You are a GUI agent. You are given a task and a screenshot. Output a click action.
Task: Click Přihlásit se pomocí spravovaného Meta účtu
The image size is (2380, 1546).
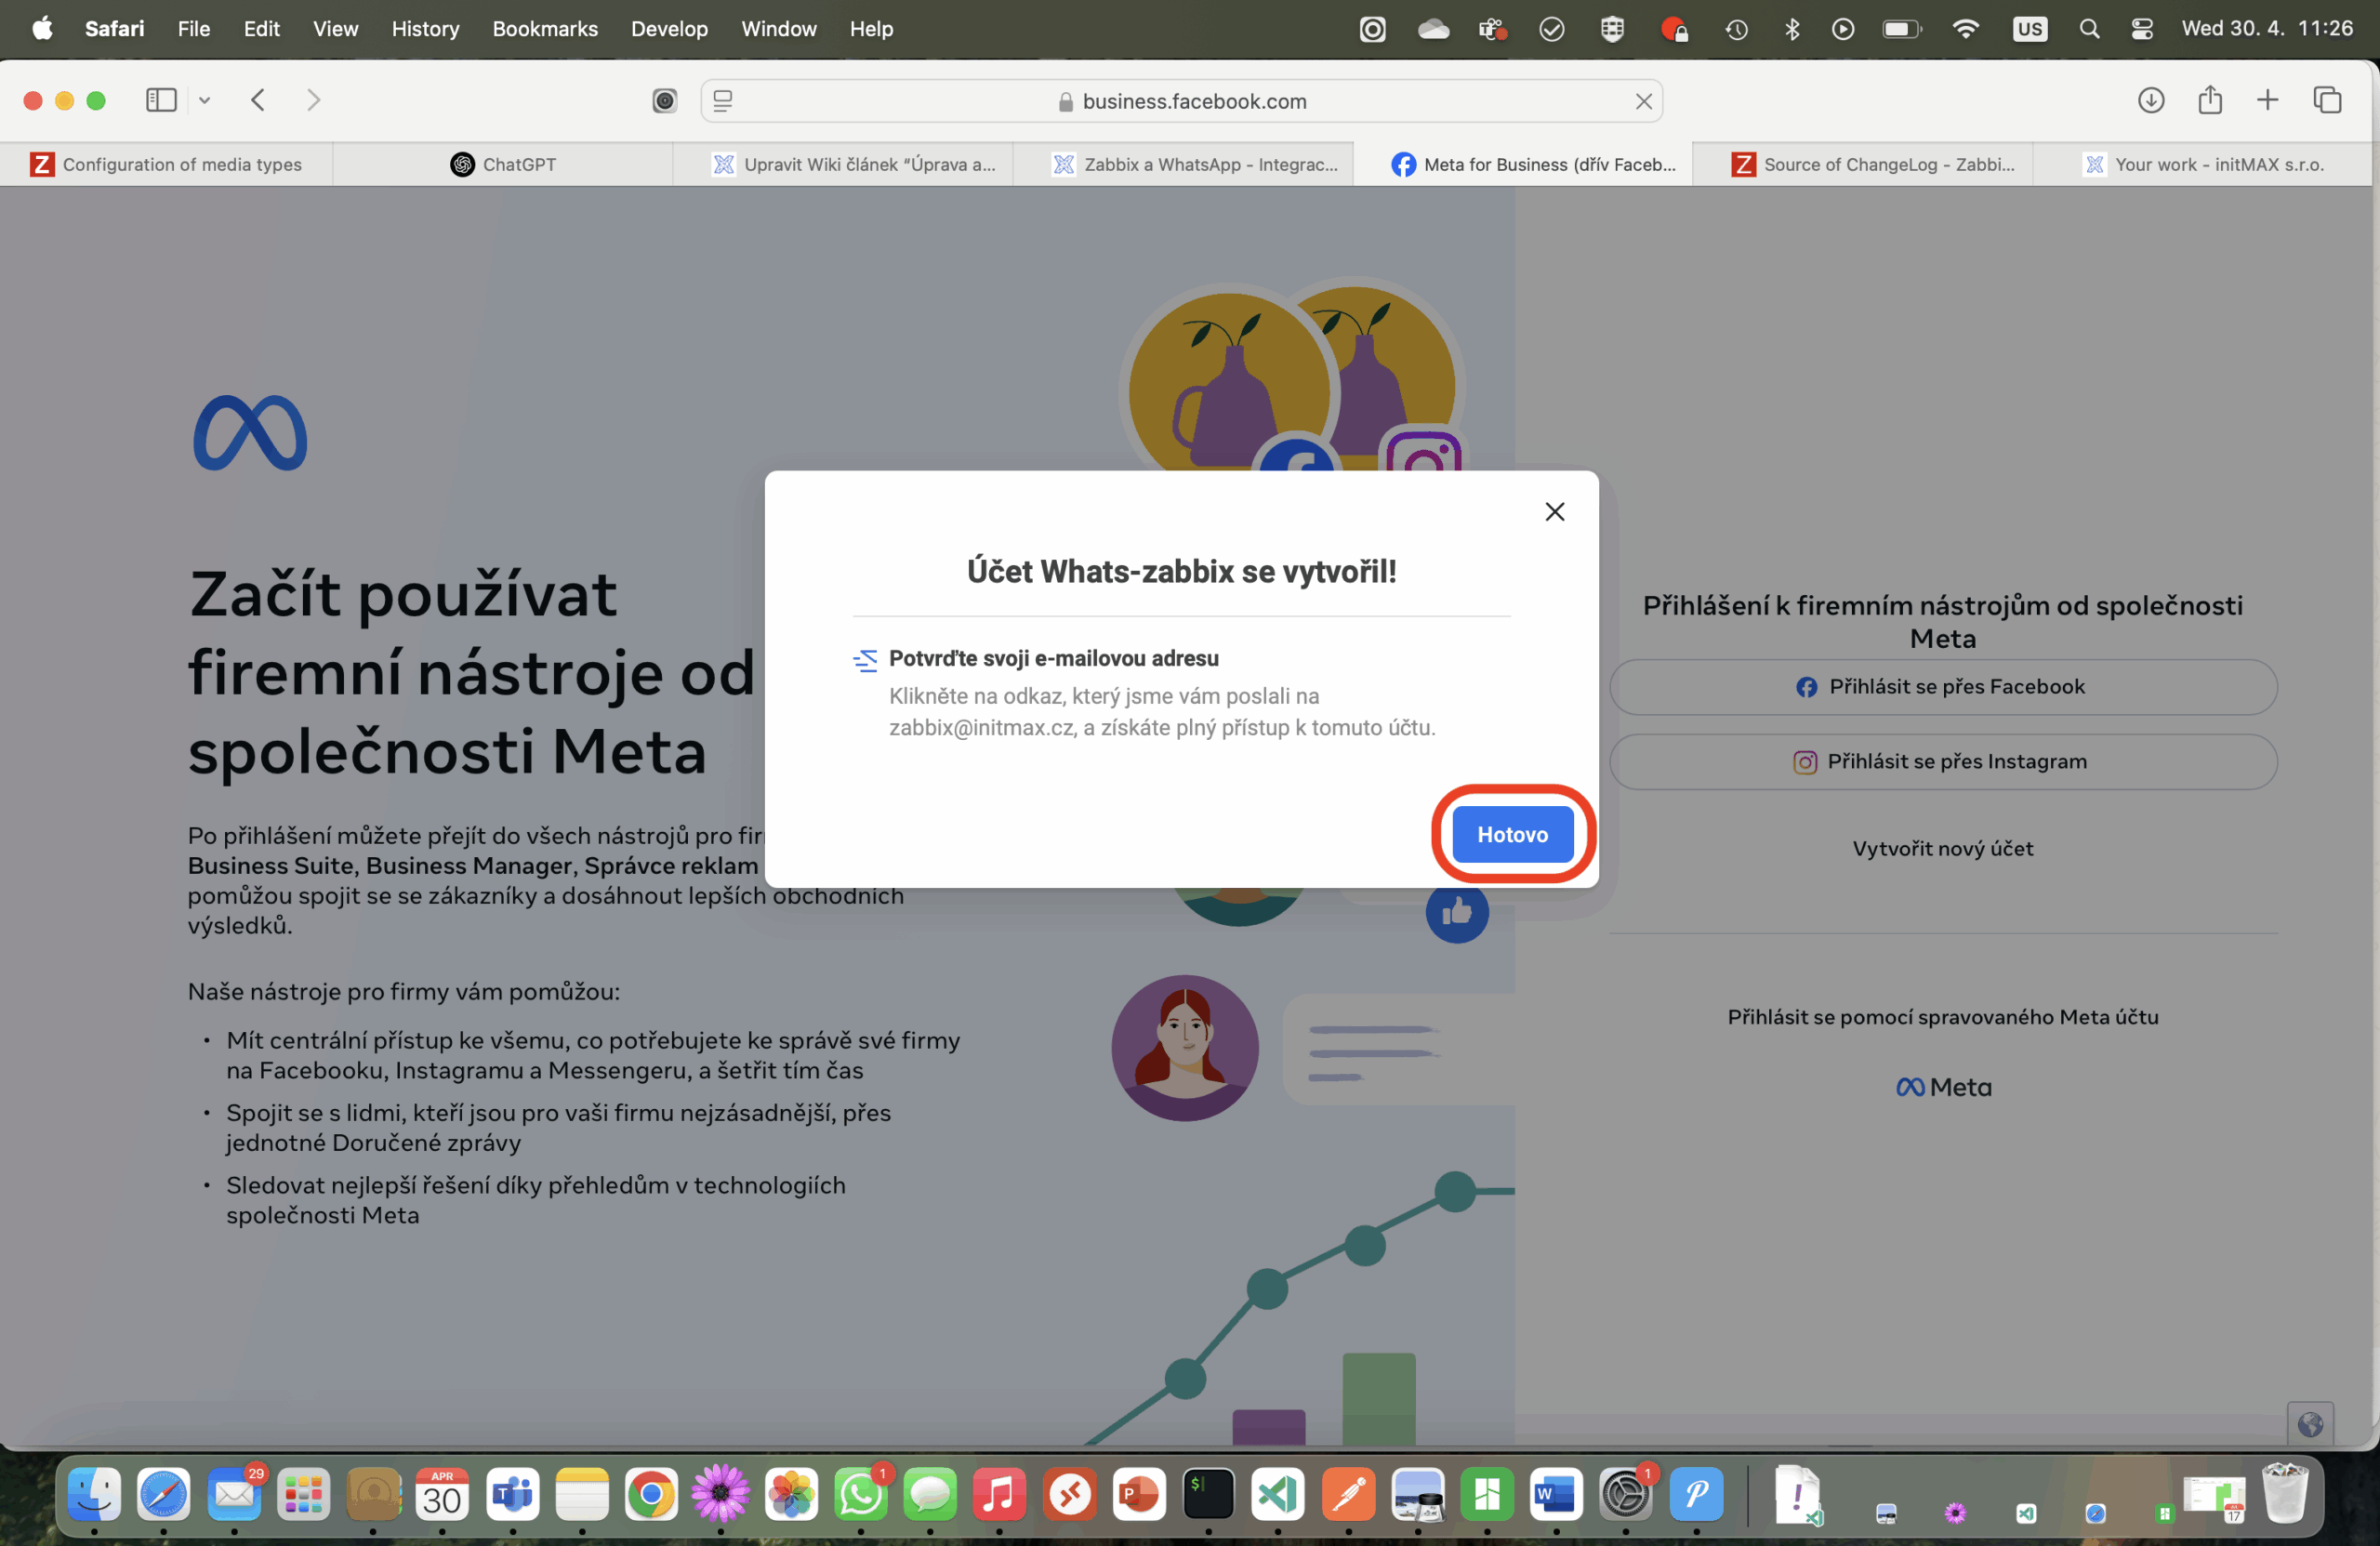click(x=1942, y=1017)
